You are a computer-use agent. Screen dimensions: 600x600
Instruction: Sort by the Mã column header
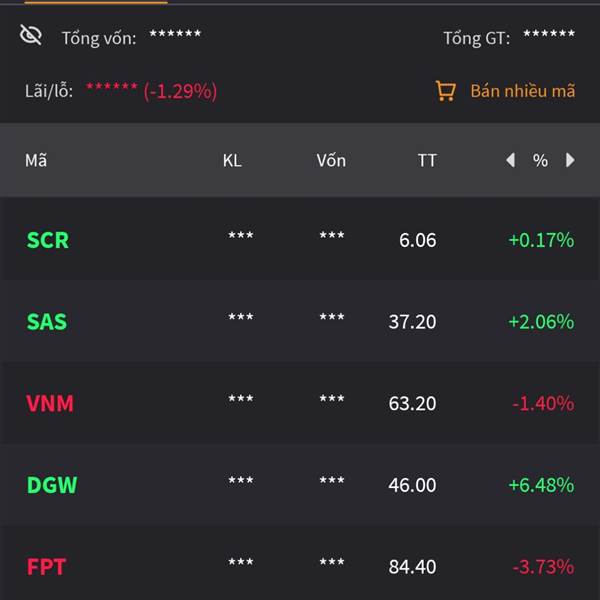pos(36,160)
